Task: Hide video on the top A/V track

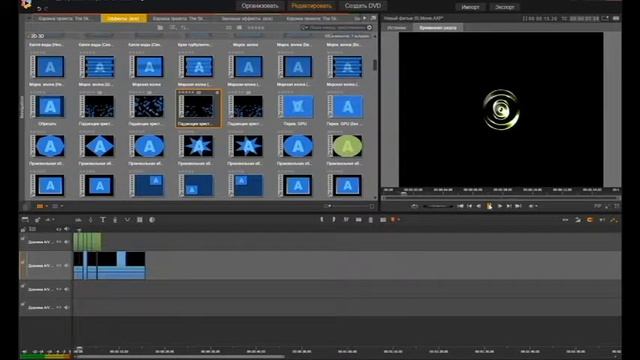Action: [x=59, y=242]
